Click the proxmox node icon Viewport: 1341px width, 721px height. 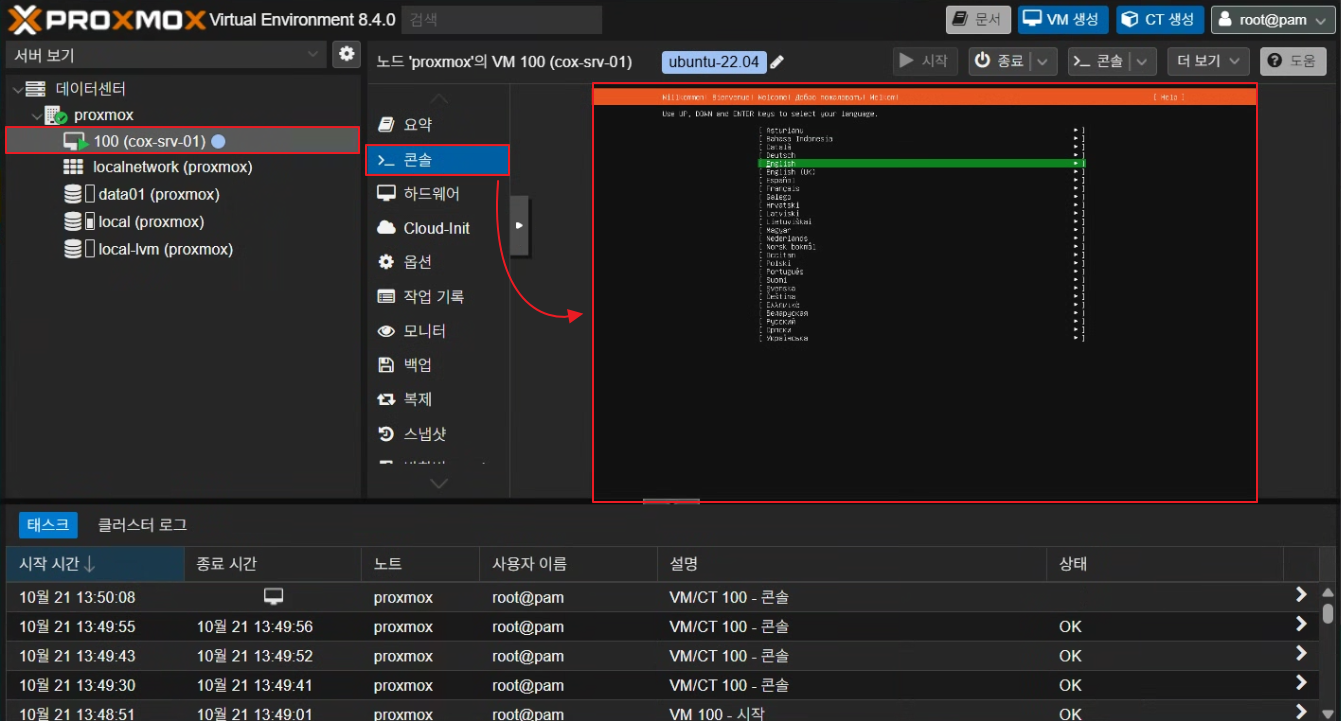click(56, 116)
